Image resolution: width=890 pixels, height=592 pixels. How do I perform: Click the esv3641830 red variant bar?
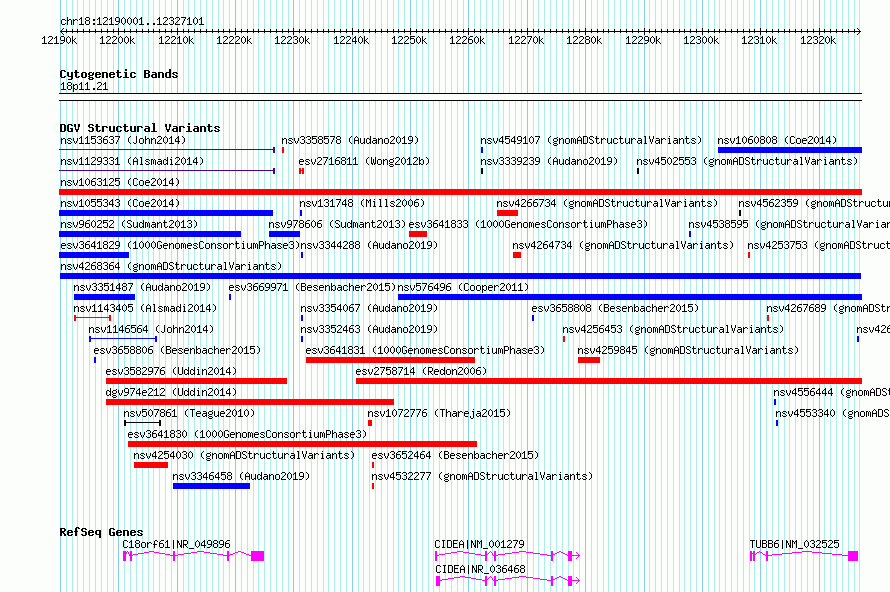click(x=303, y=444)
